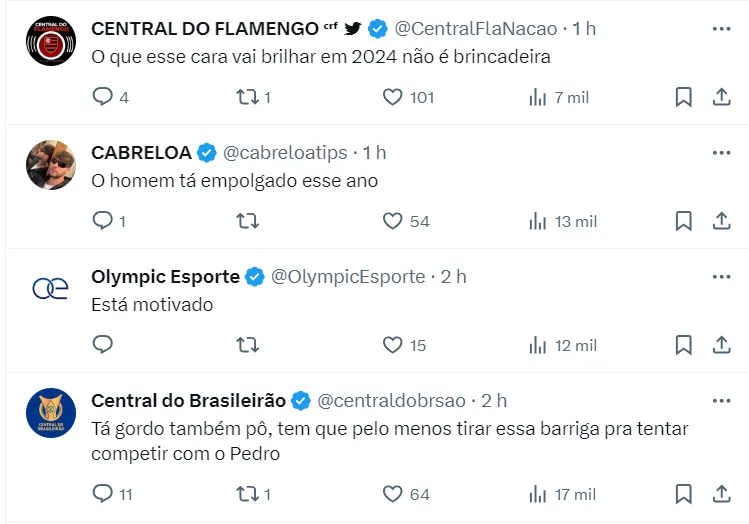The height and width of the screenshot is (524, 749).
Task: Click the Central do Brasileirão avatar
Action: click(50, 413)
